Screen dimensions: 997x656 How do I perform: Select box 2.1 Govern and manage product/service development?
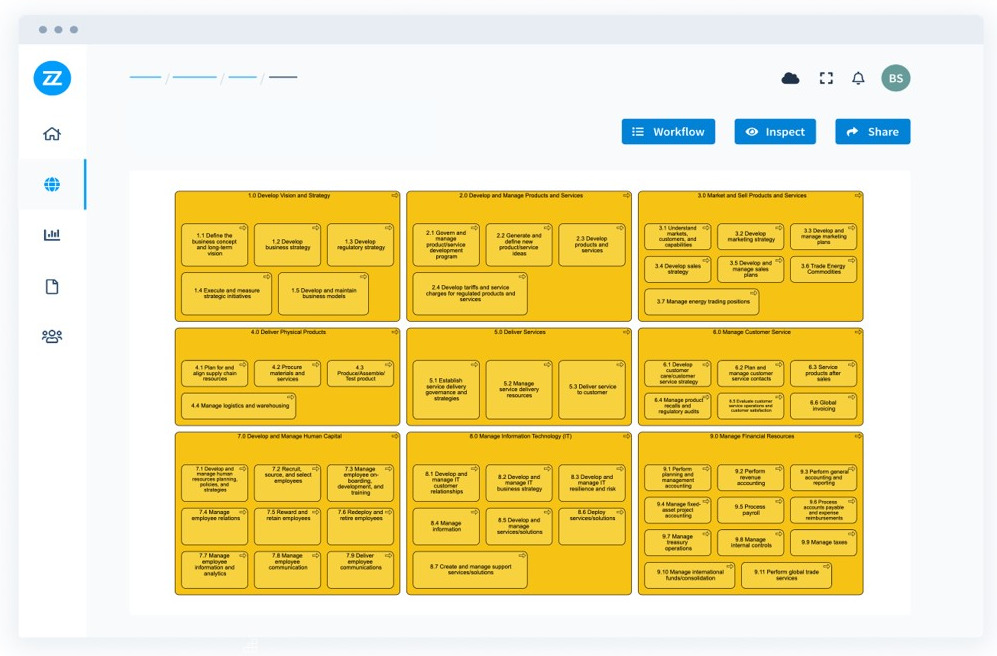(x=446, y=245)
